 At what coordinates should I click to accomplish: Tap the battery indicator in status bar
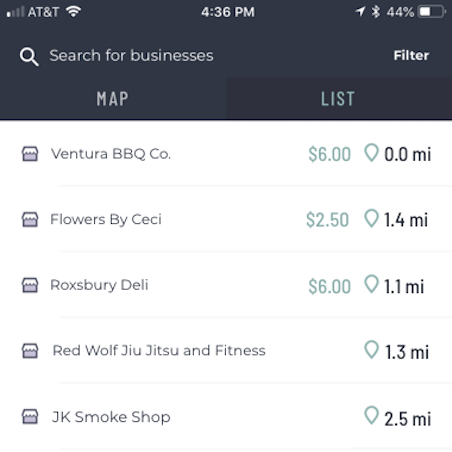click(432, 12)
